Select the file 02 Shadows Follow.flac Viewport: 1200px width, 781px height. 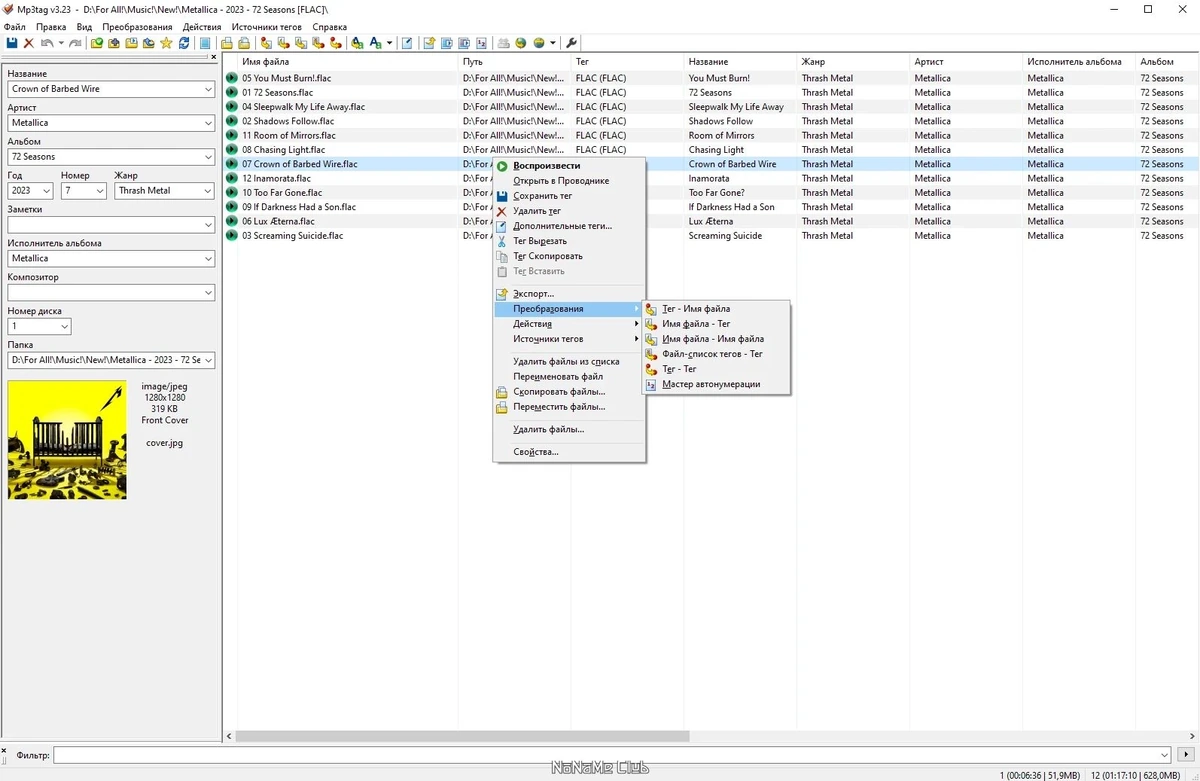[287, 121]
